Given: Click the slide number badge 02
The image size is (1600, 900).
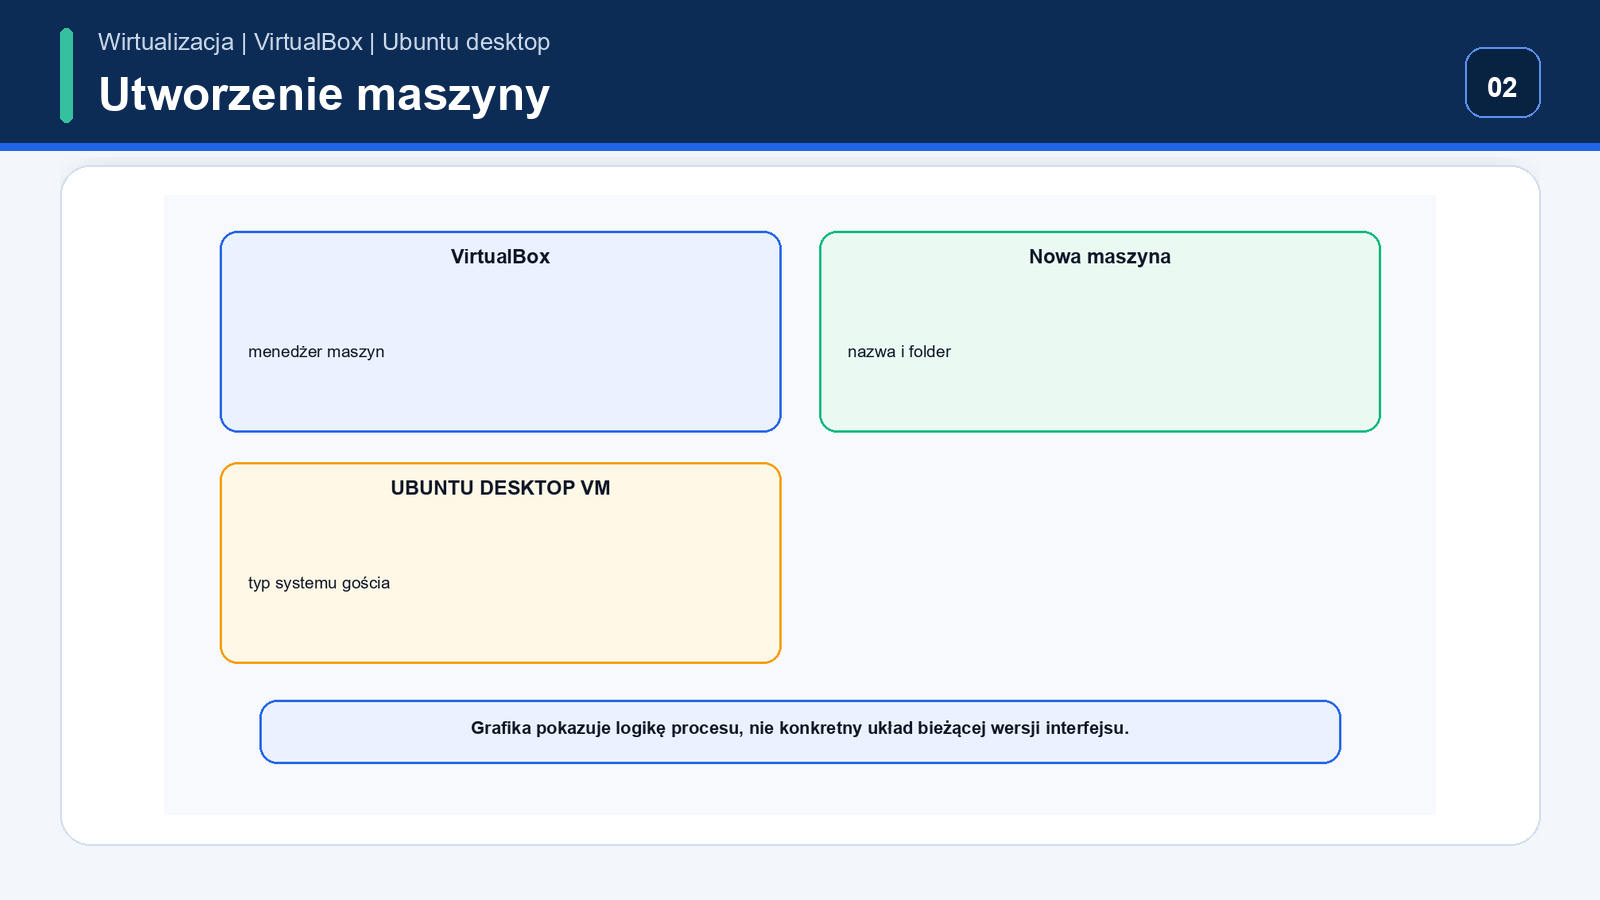Looking at the screenshot, I should [x=1502, y=83].
